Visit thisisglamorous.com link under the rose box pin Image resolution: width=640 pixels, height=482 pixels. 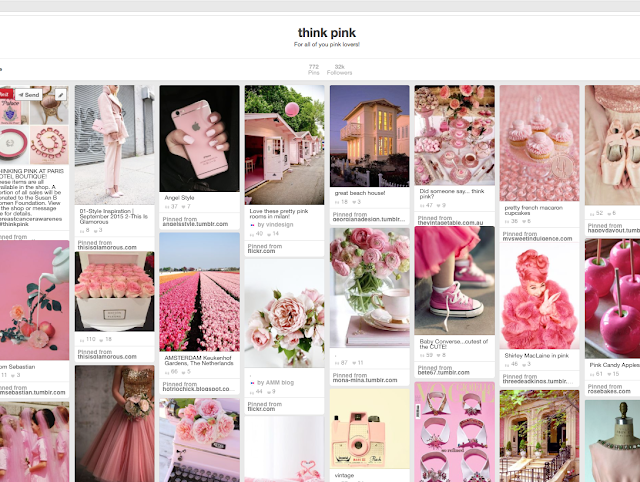click(107, 357)
